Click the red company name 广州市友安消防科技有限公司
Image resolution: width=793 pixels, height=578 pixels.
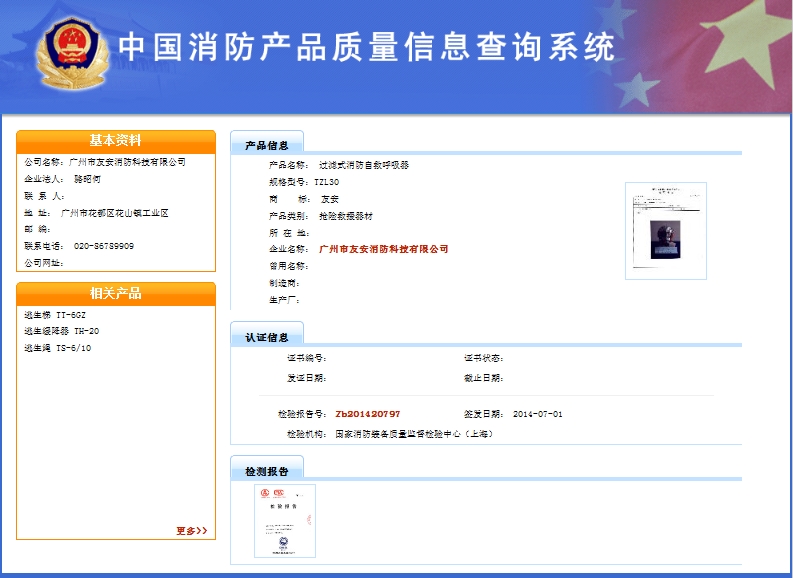coord(383,249)
